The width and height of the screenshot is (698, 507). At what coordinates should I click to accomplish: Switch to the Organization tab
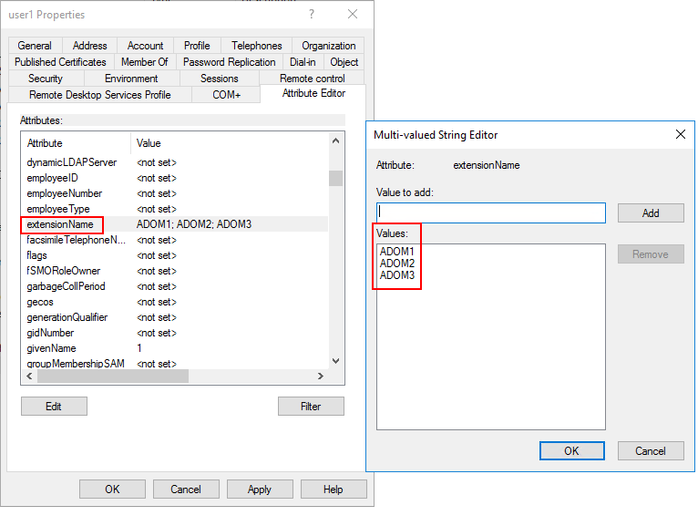click(x=329, y=45)
